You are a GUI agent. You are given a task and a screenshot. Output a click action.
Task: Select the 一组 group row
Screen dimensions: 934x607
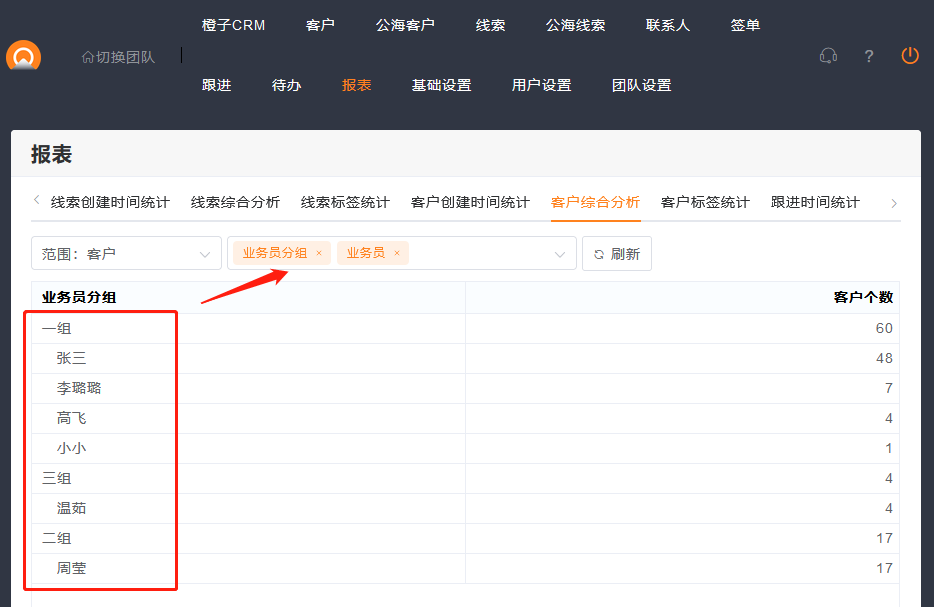click(57, 328)
